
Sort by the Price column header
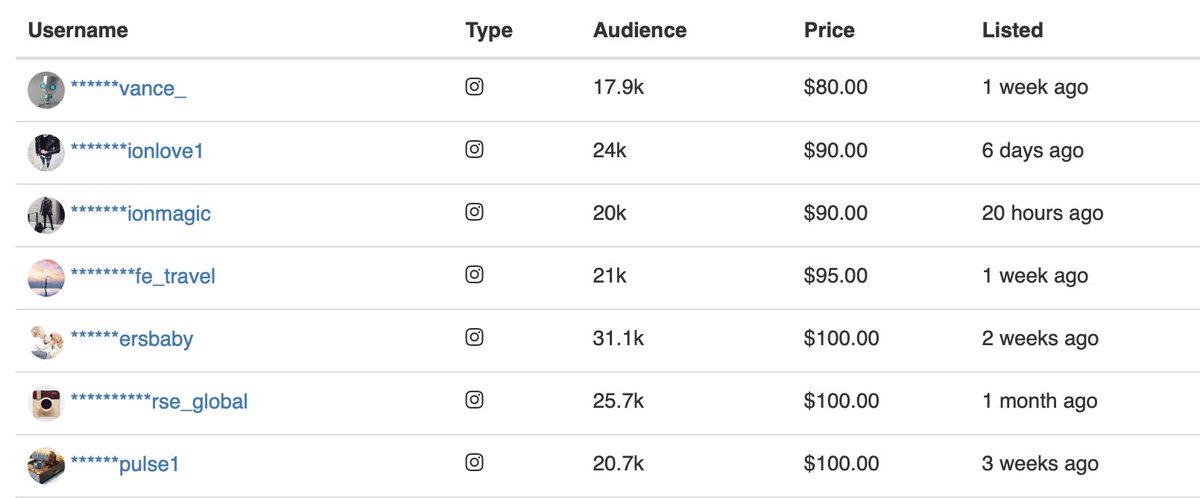pos(829,30)
